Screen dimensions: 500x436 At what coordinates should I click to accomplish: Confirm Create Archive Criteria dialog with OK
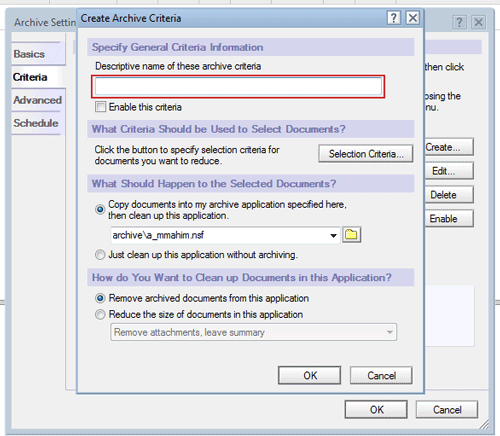tap(310, 375)
